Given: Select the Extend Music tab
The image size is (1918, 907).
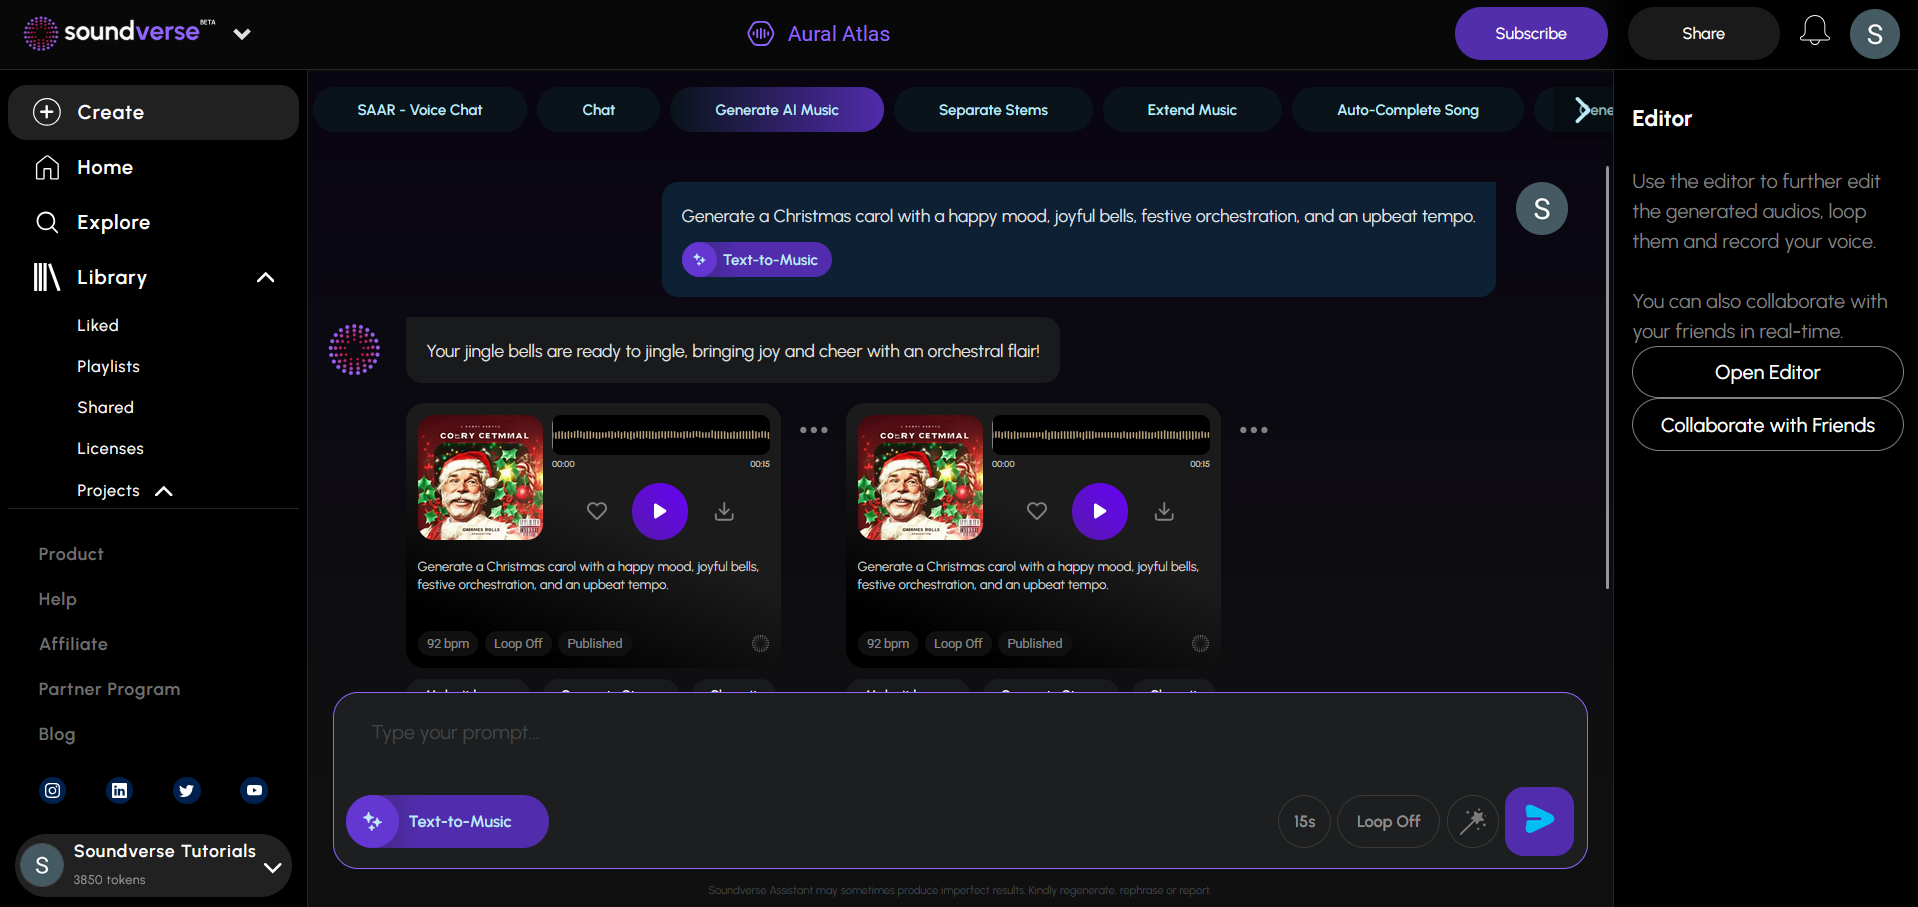Looking at the screenshot, I should click(x=1192, y=110).
